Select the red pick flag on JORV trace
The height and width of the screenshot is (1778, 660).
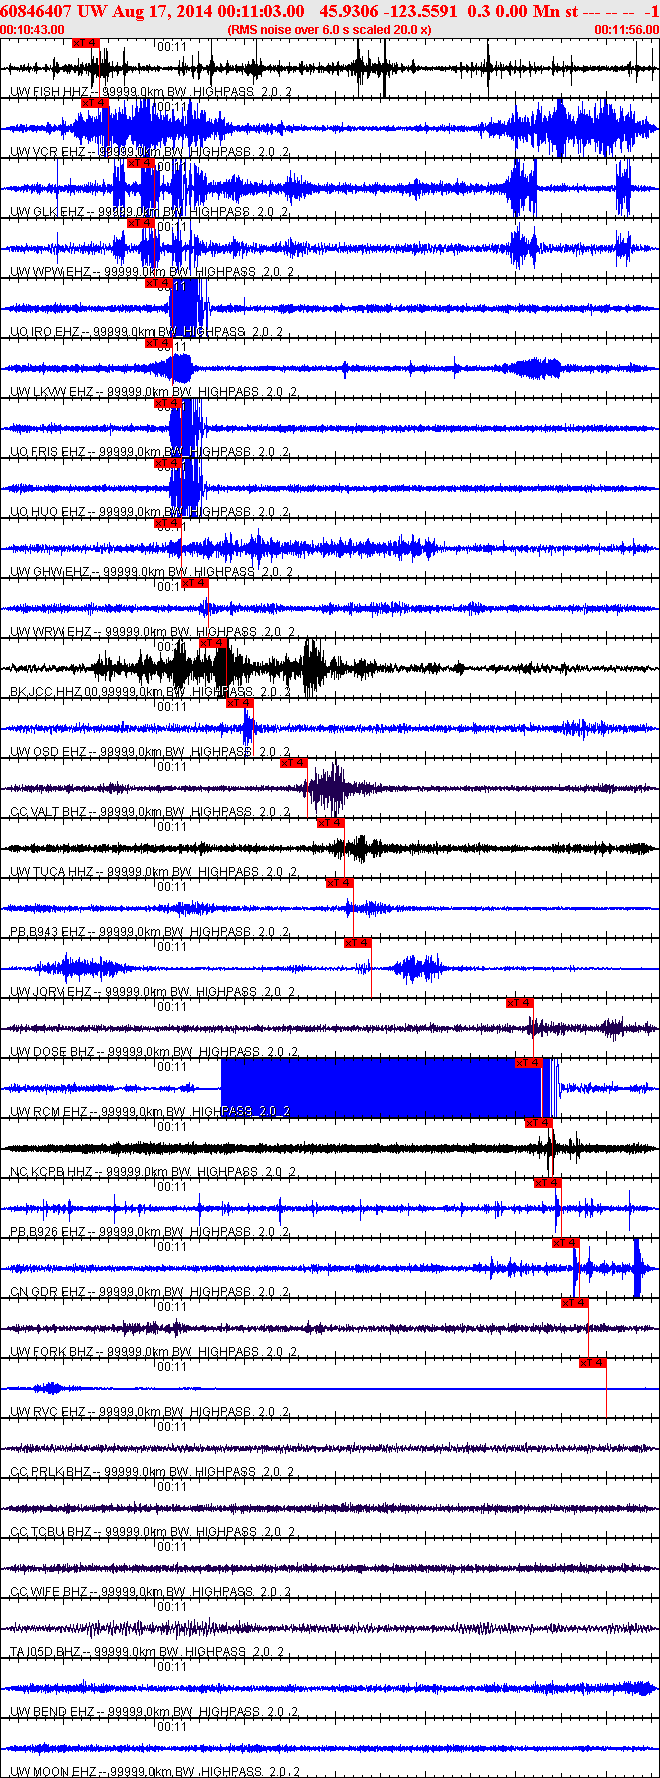[x=357, y=943]
